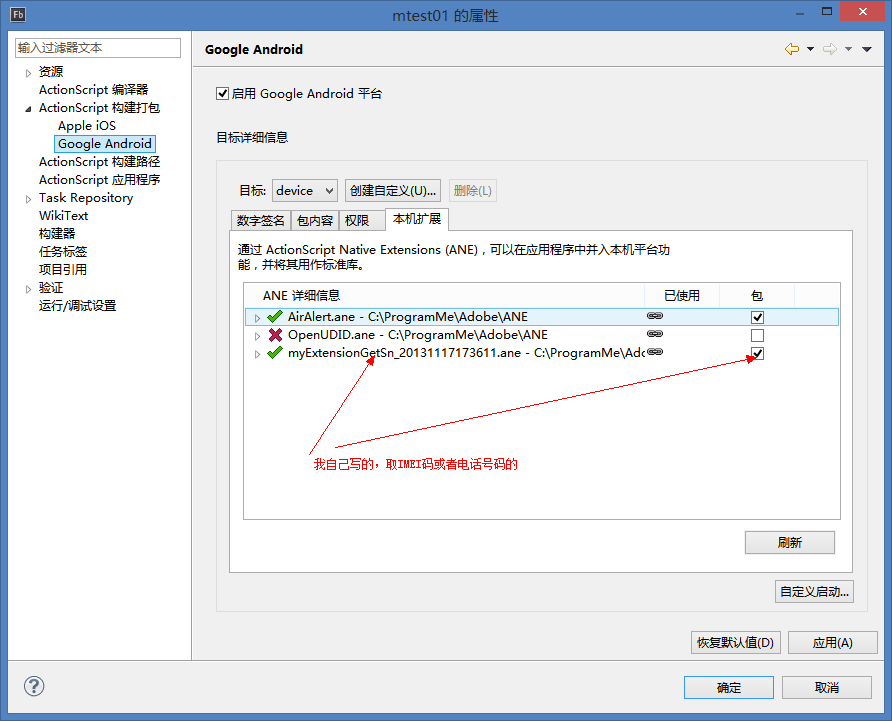Click the 包 column header
The height and width of the screenshot is (721, 892).
pyautogui.click(x=757, y=295)
